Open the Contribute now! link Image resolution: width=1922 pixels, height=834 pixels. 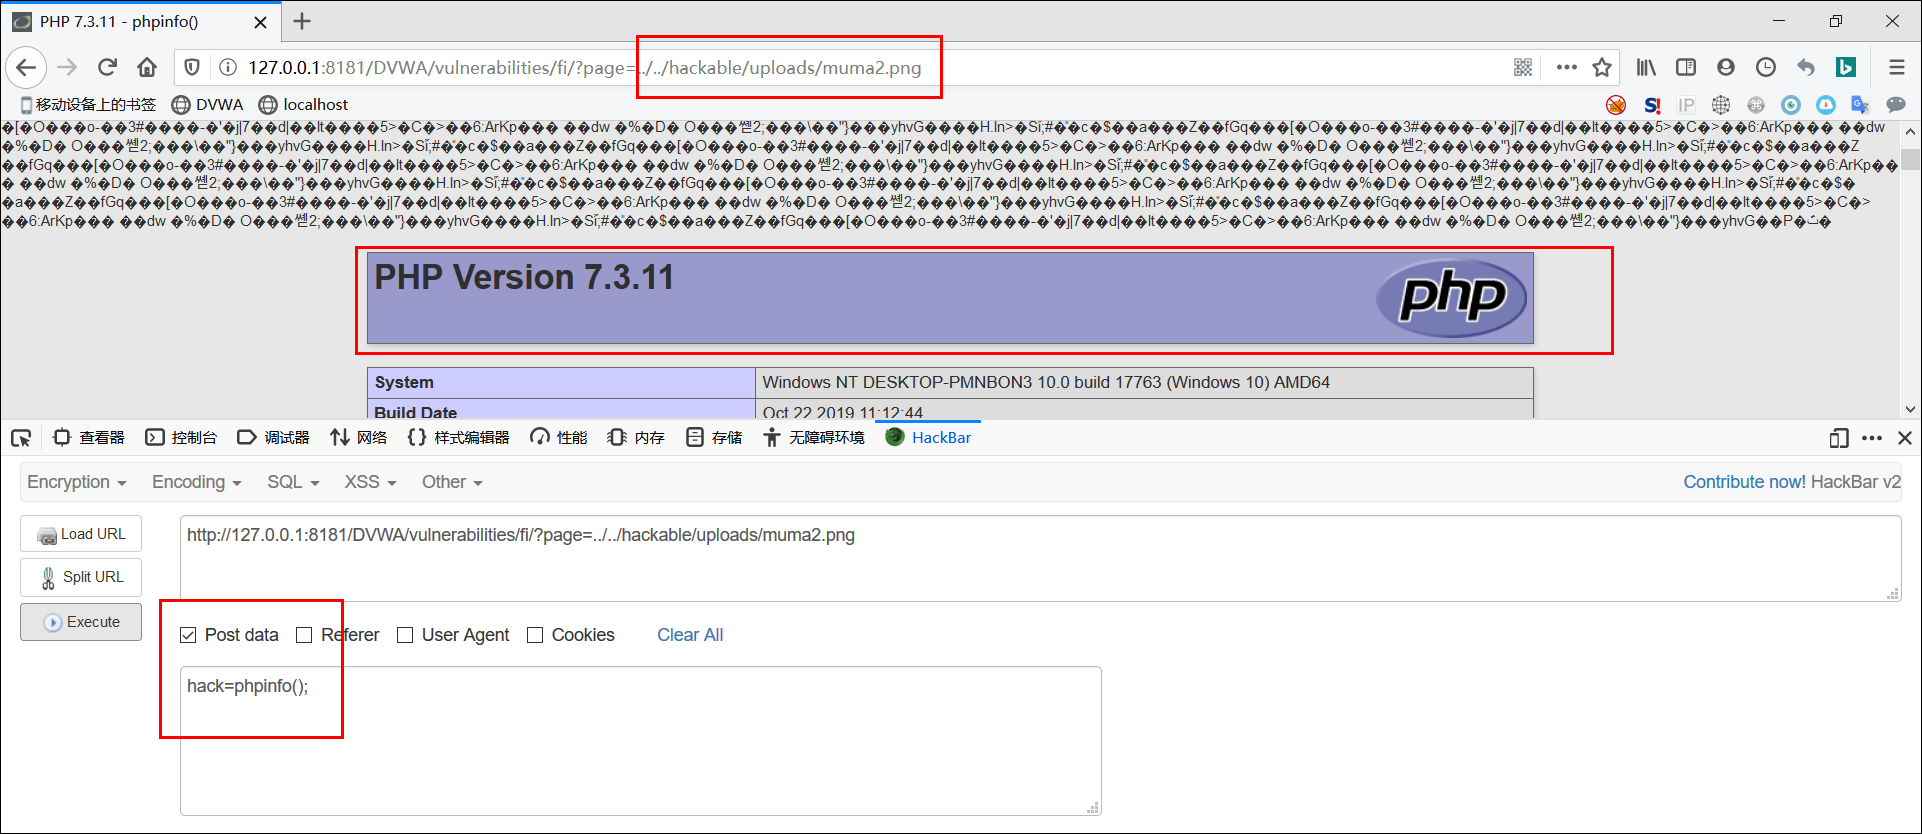(1744, 482)
